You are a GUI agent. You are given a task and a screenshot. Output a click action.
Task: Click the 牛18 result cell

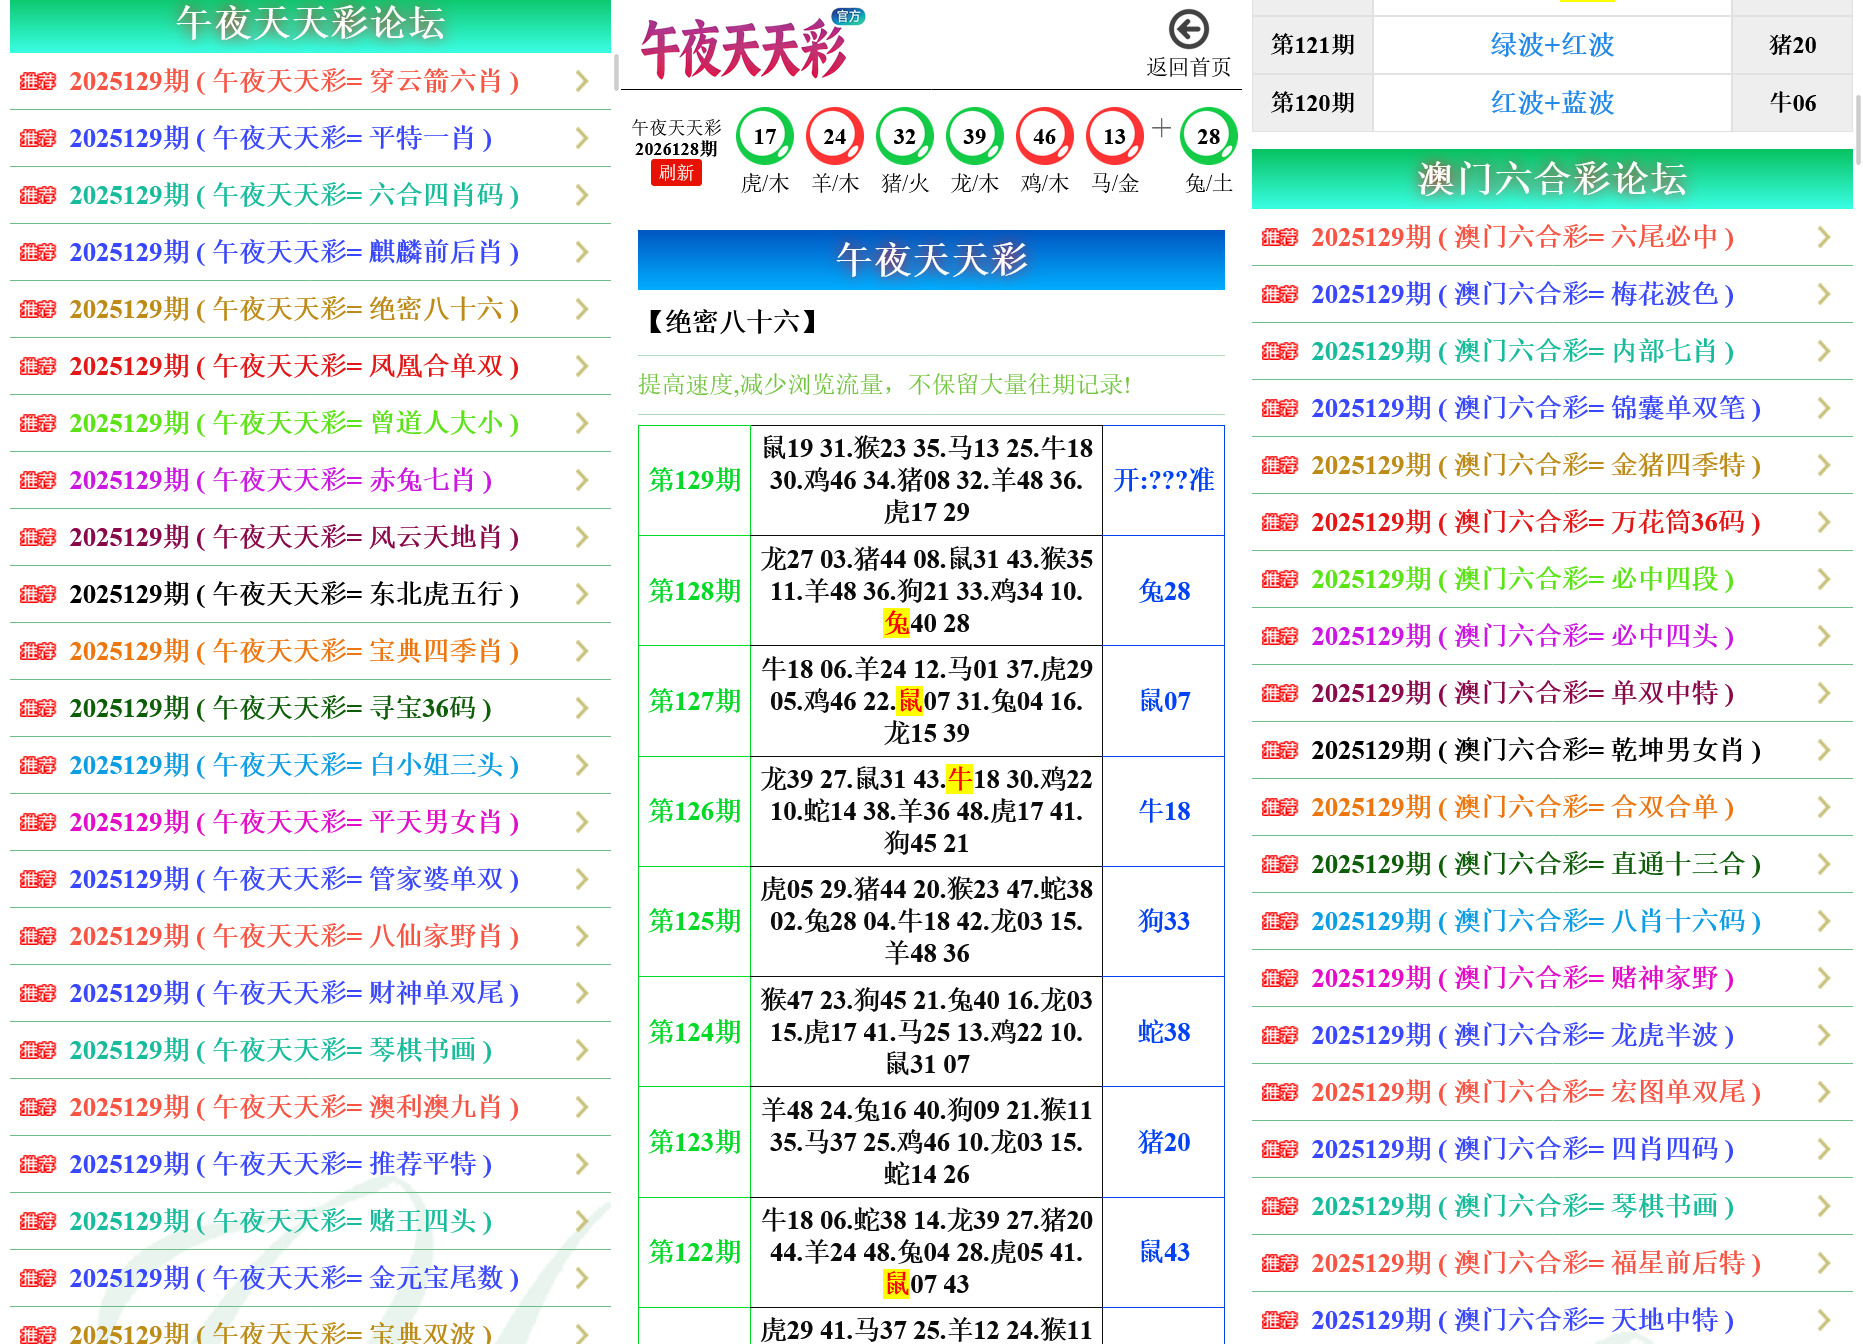pos(1164,811)
